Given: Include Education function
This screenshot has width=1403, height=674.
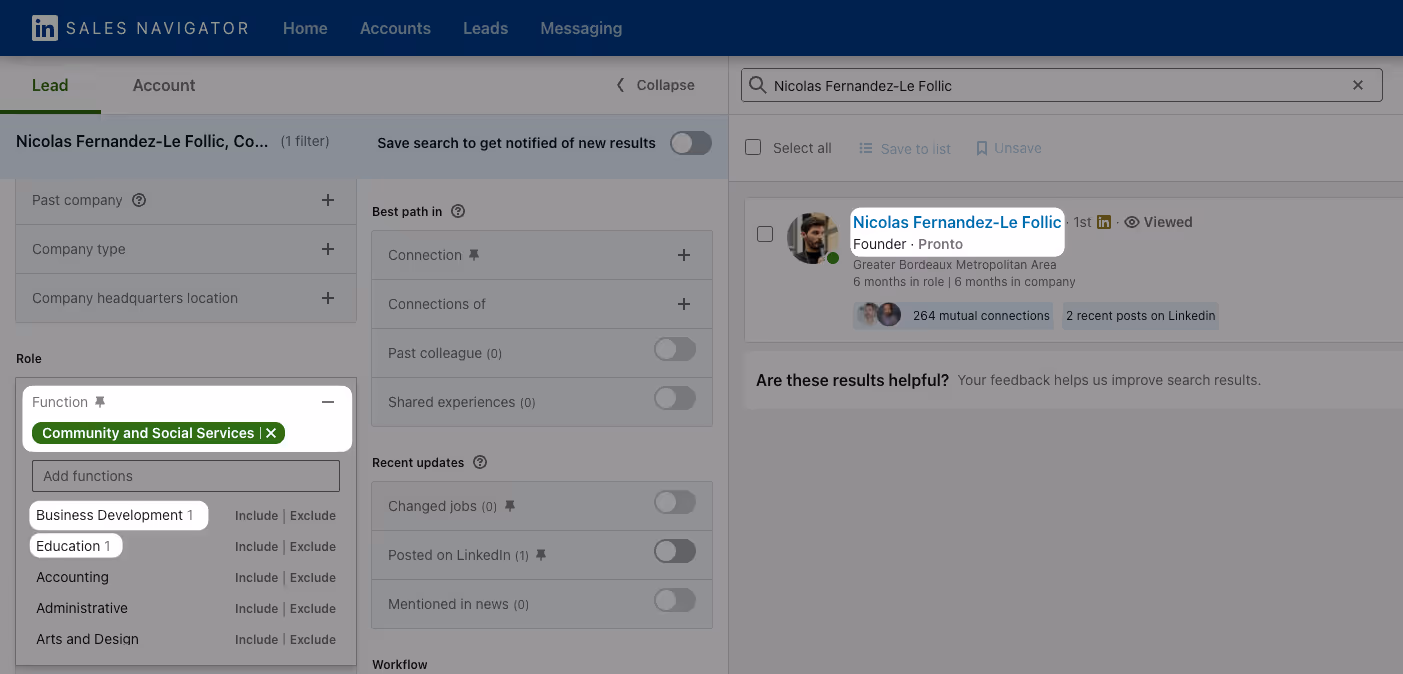Looking at the screenshot, I should point(256,547).
